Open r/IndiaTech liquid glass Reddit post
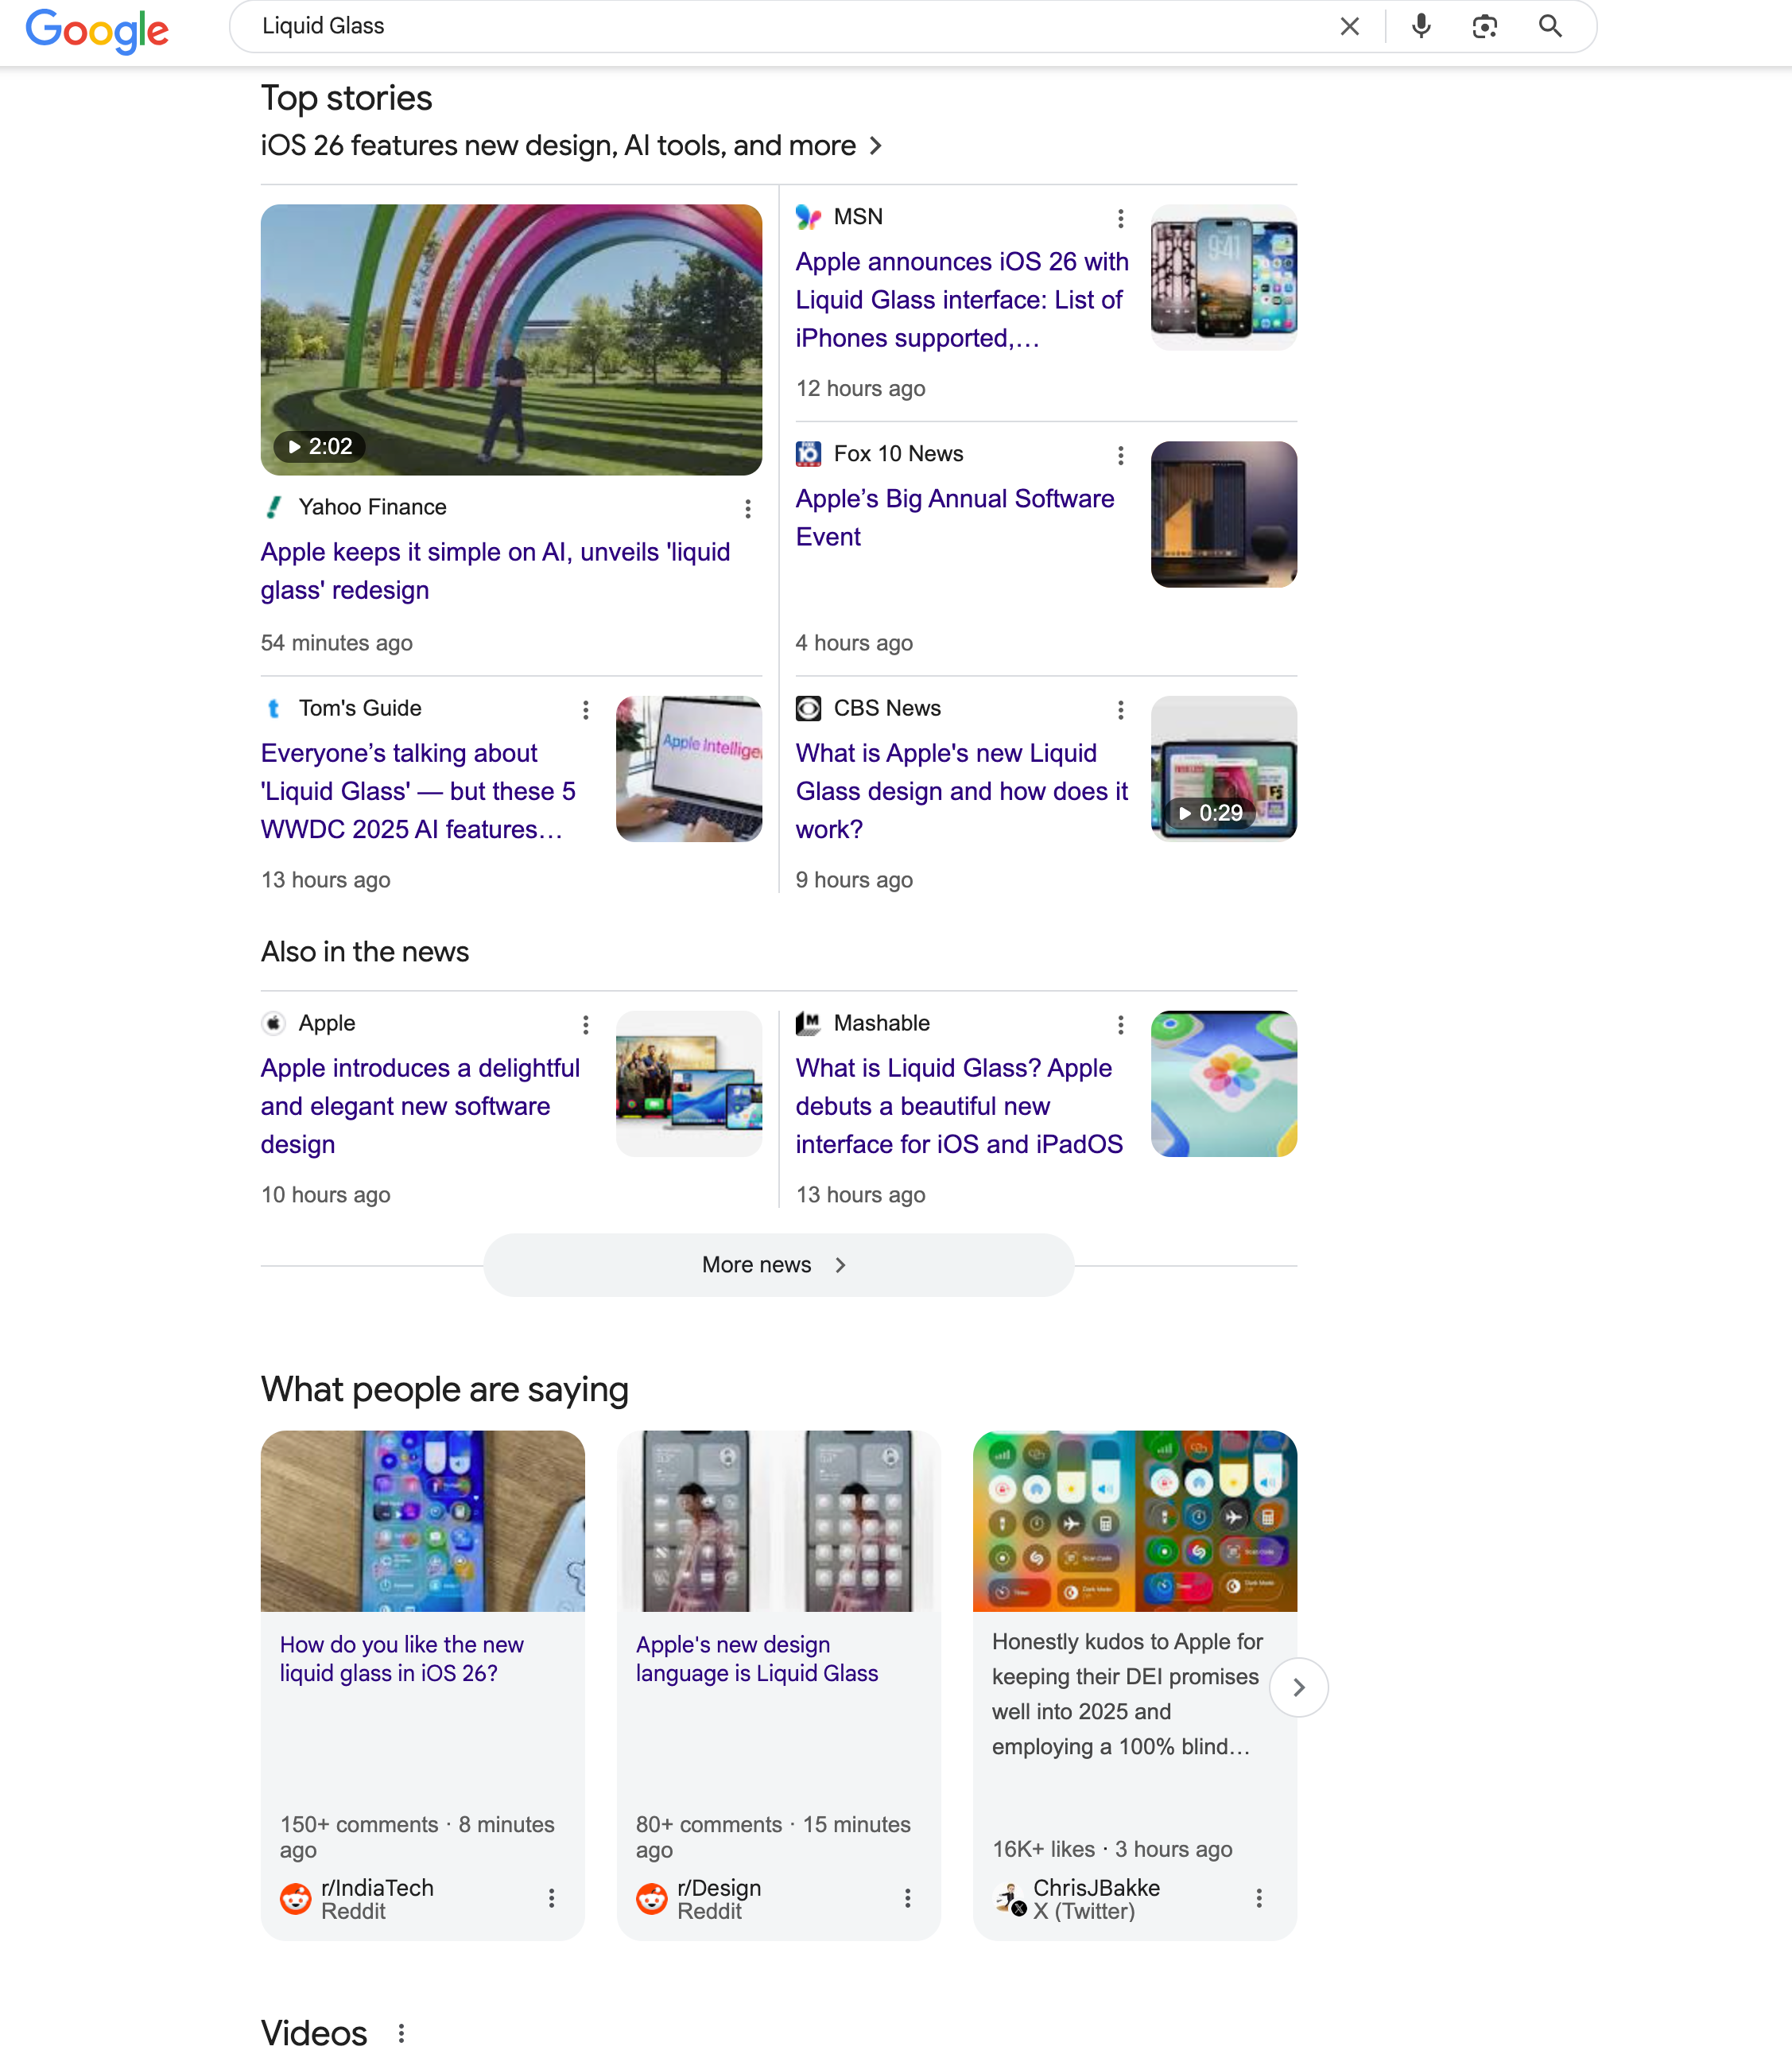Viewport: 1792px width, 2058px height. (x=401, y=1659)
